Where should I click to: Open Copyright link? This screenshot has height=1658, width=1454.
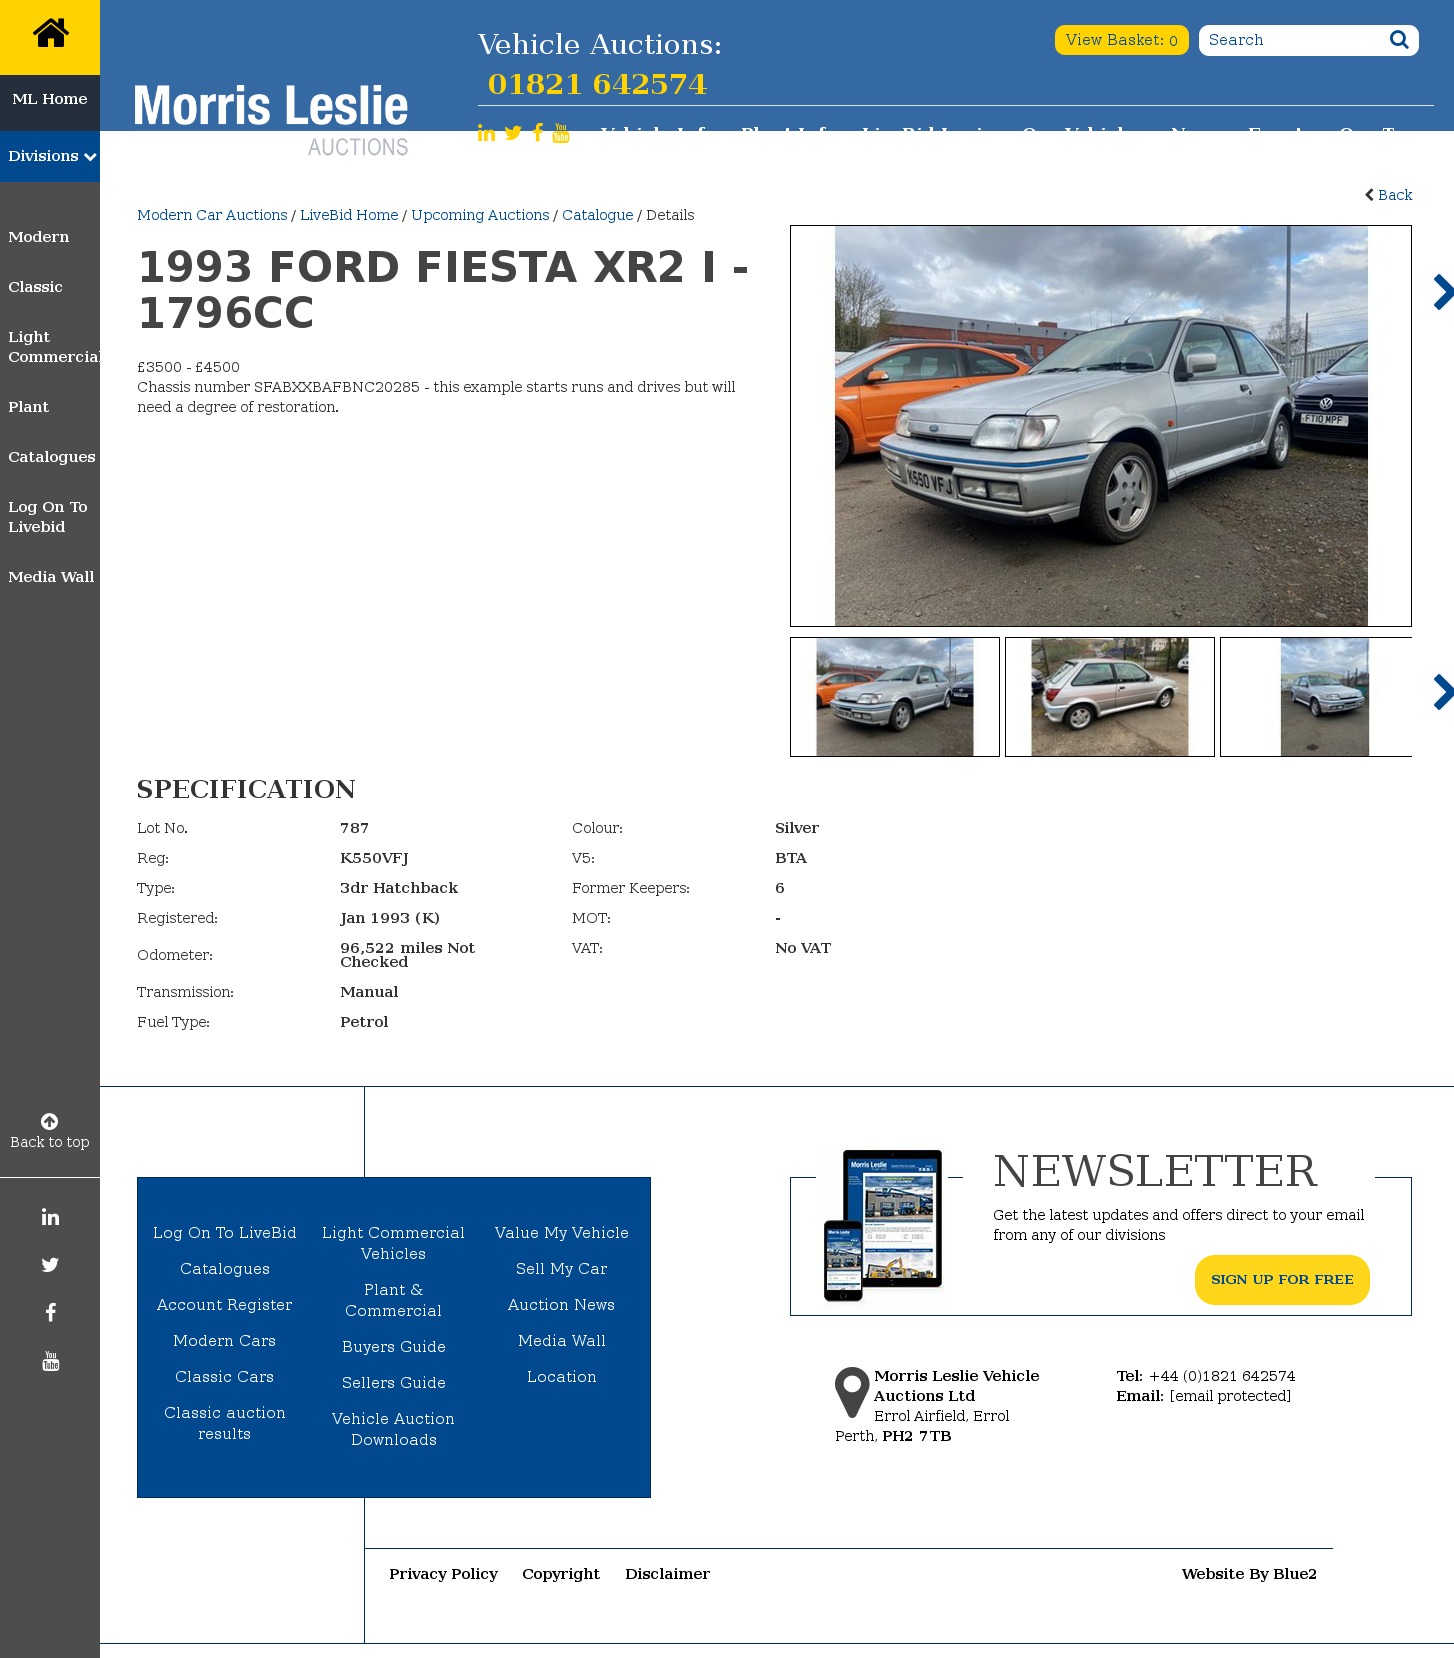[561, 1574]
